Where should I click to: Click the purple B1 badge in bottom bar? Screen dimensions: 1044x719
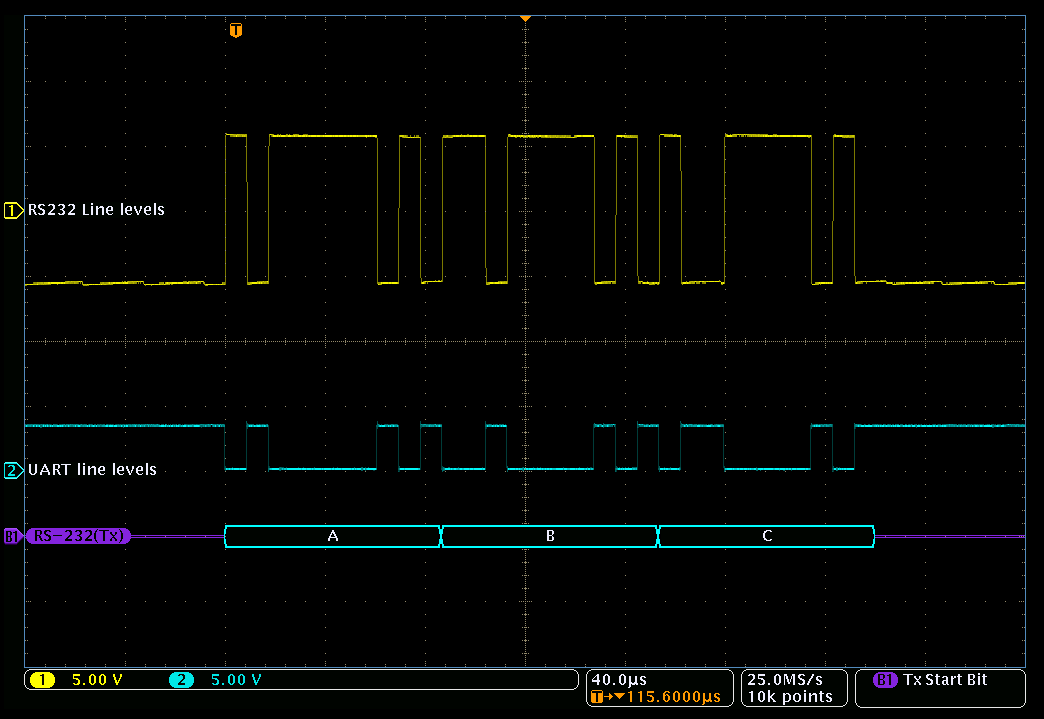coord(885,680)
